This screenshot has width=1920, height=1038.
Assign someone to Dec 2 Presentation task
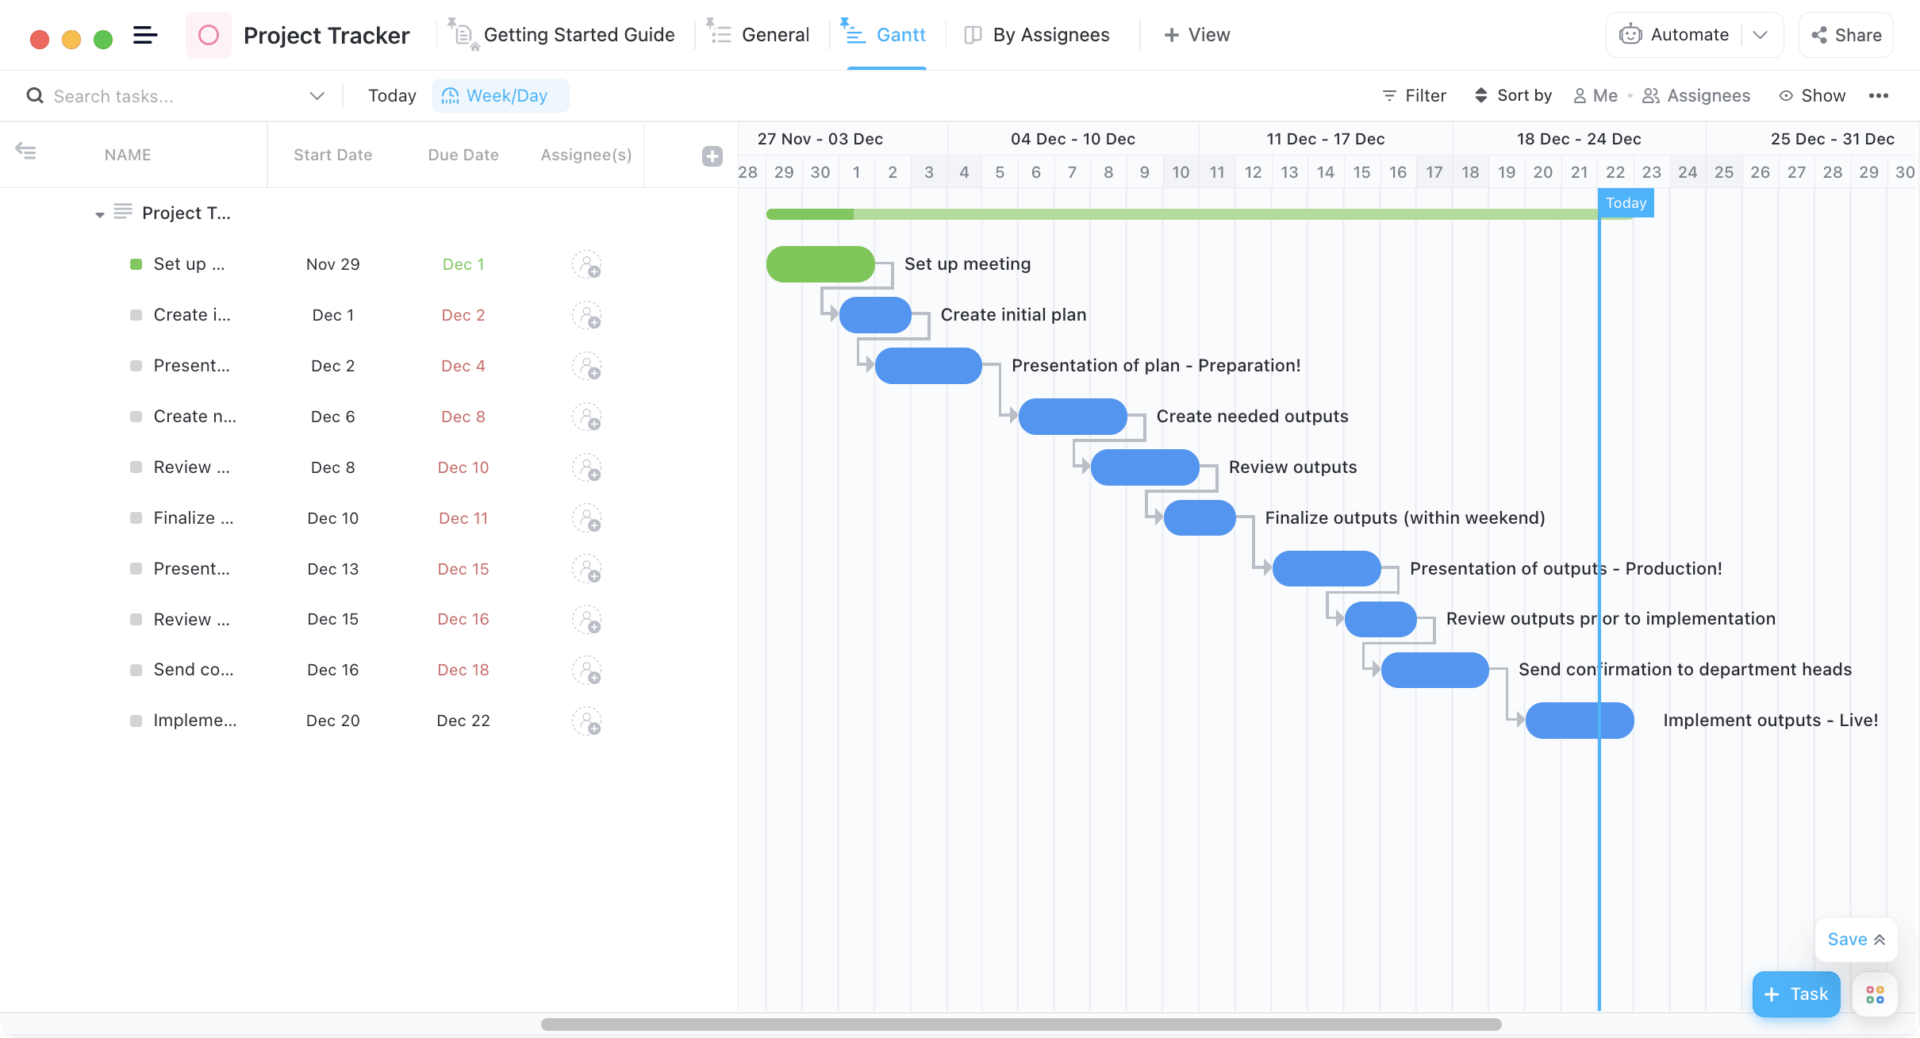(x=587, y=366)
